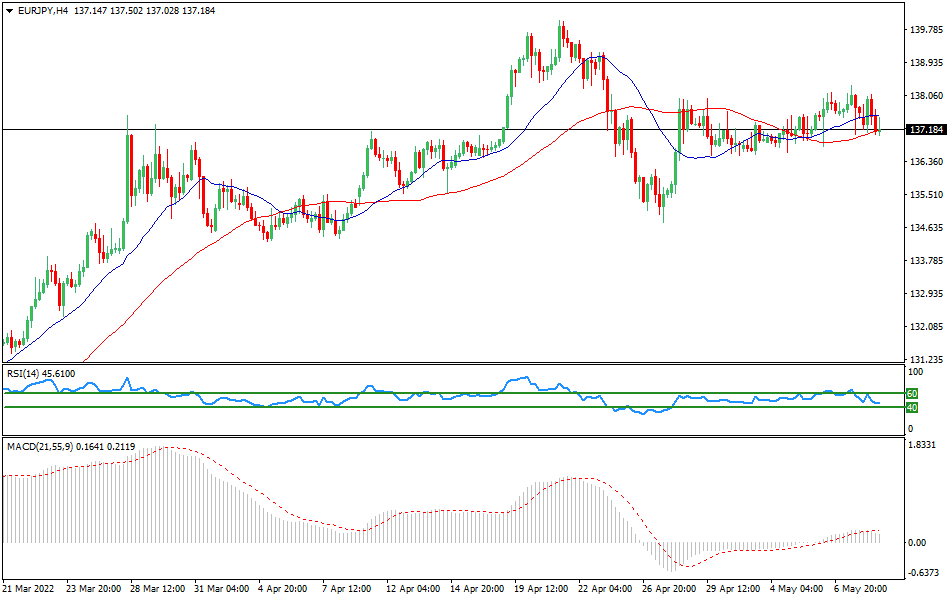Click the 26 Apr 20:00 time label
950x600 pixels.
pyautogui.click(x=668, y=589)
